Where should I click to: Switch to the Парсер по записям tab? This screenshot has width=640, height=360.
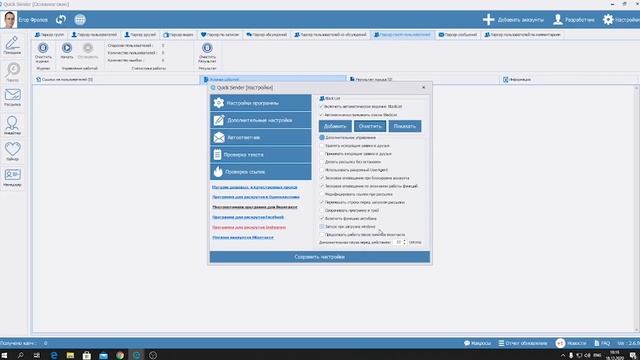coord(220,35)
